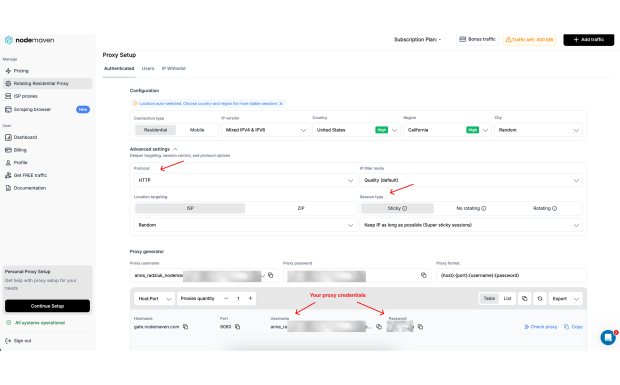
Task: Check All systems operational status
Action: (x=36, y=323)
